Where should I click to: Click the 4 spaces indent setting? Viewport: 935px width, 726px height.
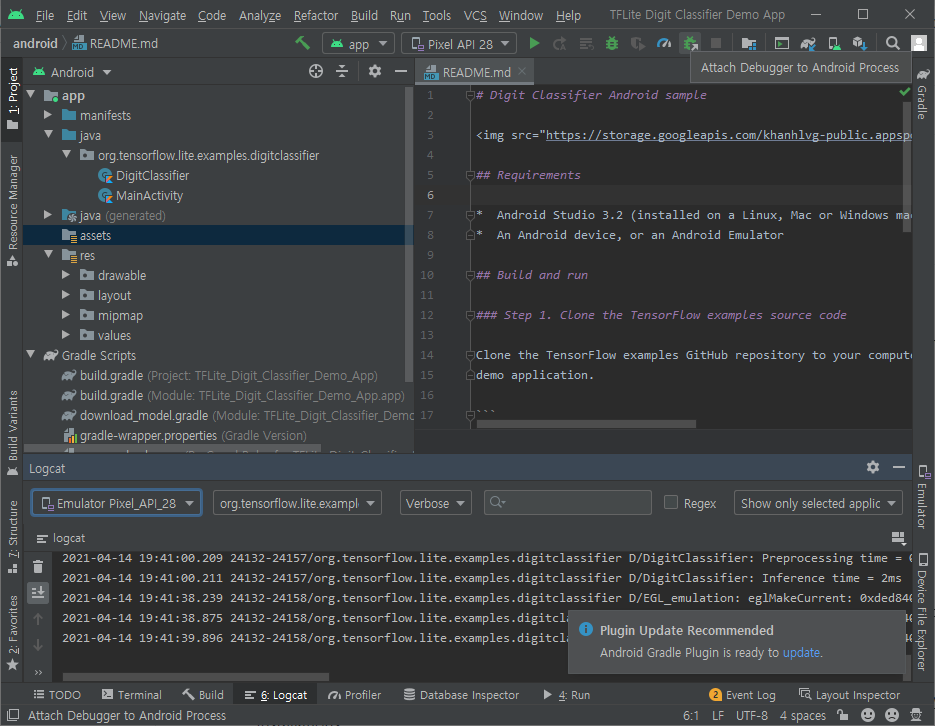[803, 715]
